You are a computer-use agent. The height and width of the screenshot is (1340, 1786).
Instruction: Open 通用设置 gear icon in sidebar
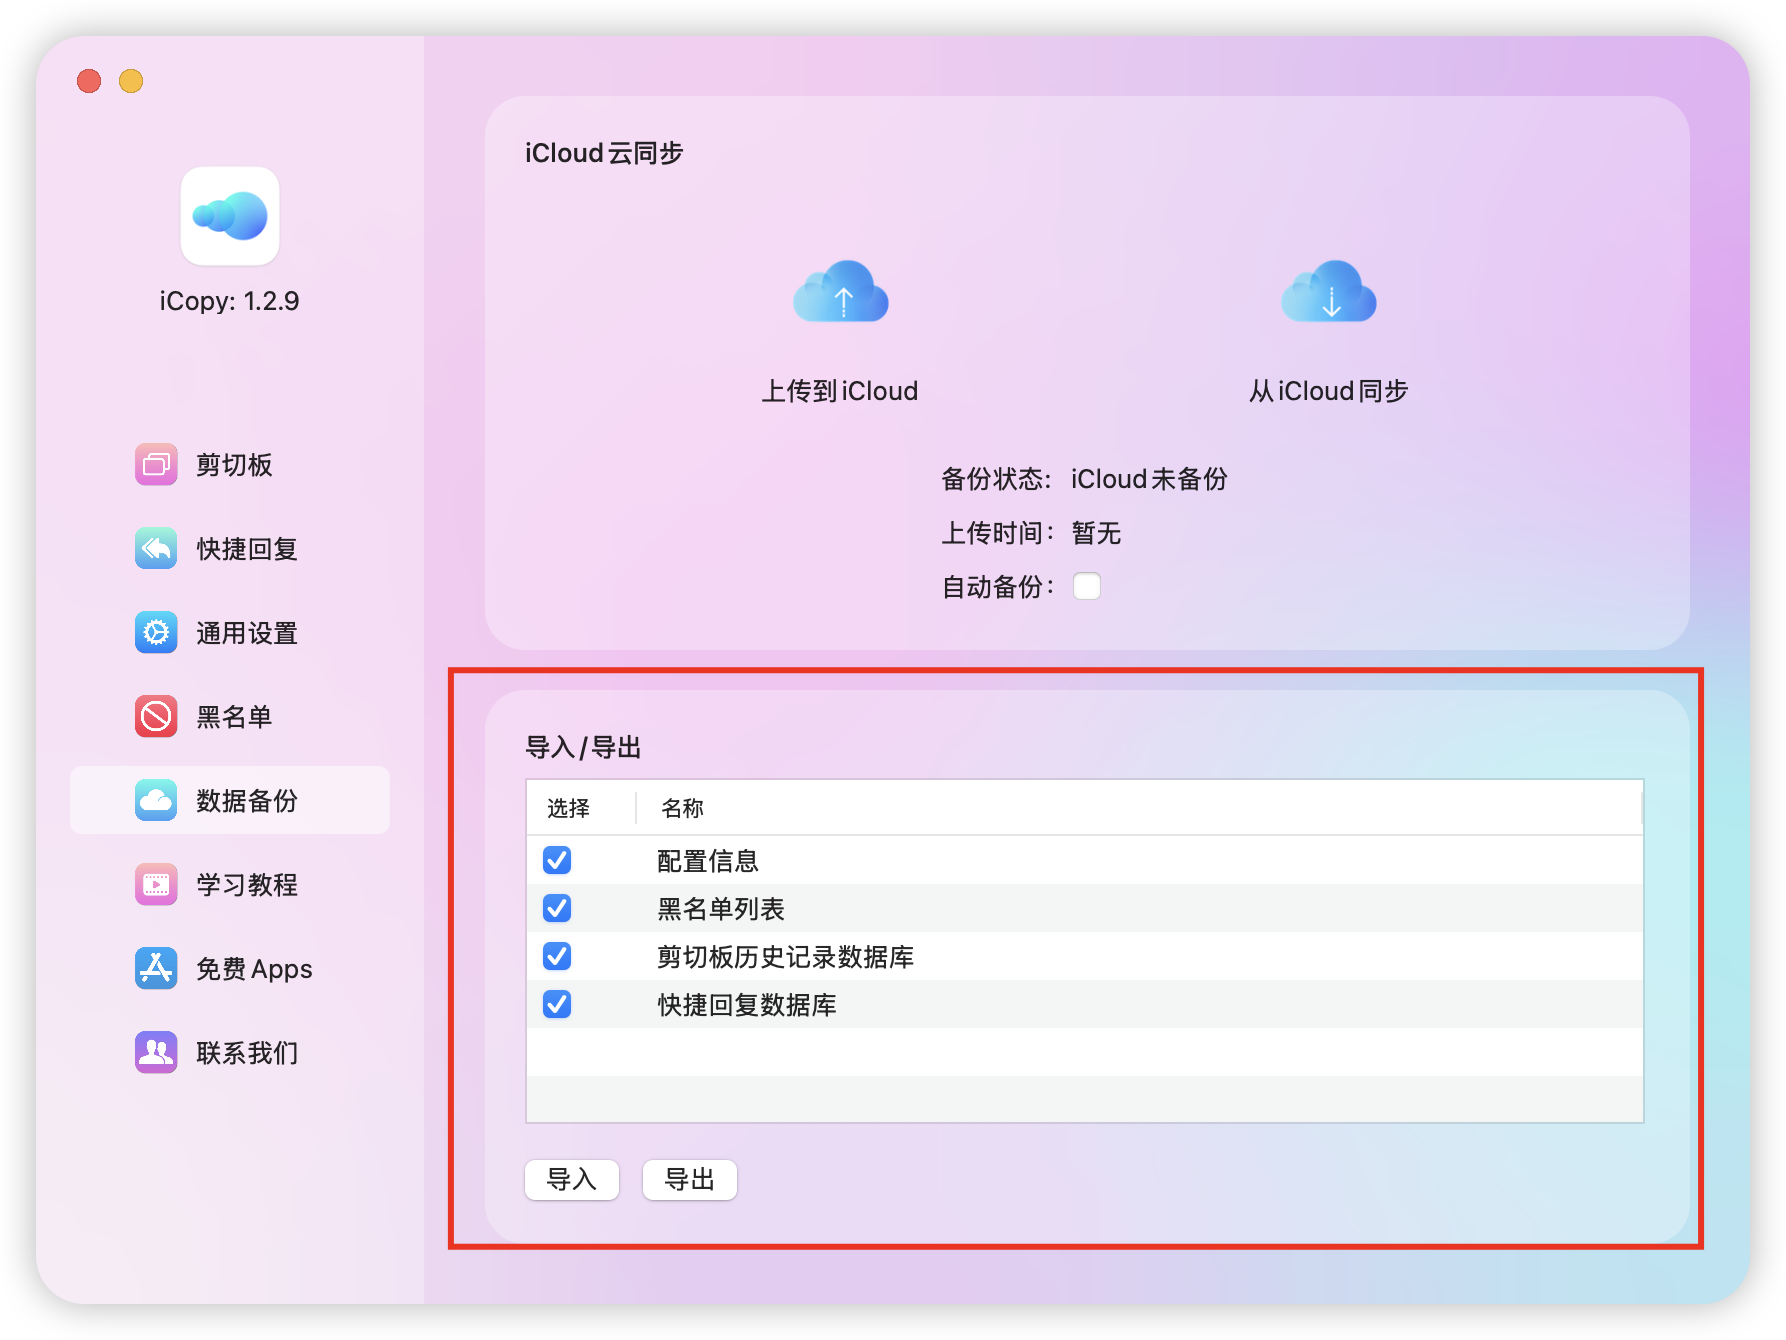(x=156, y=633)
